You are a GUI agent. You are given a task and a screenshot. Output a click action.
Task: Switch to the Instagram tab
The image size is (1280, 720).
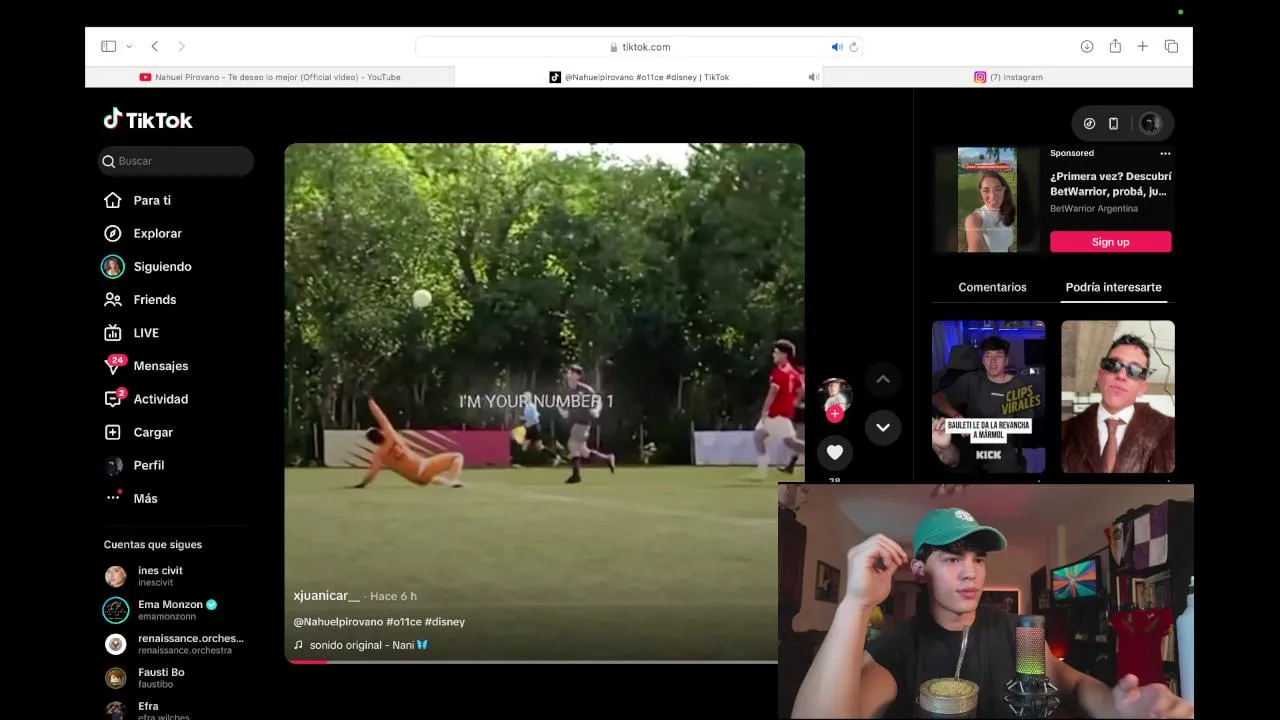coord(1008,77)
